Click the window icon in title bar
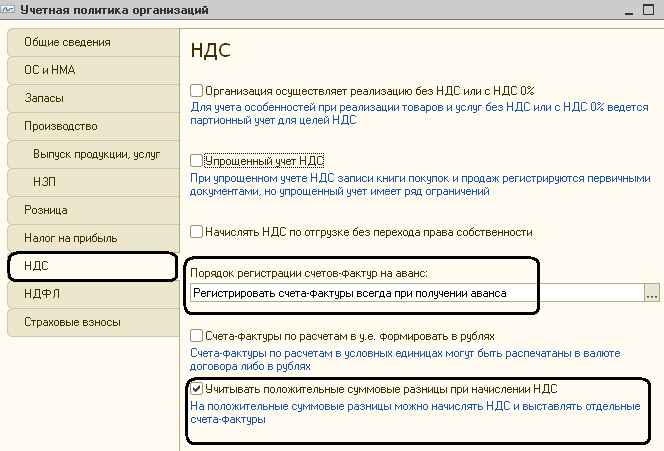 (8, 9)
